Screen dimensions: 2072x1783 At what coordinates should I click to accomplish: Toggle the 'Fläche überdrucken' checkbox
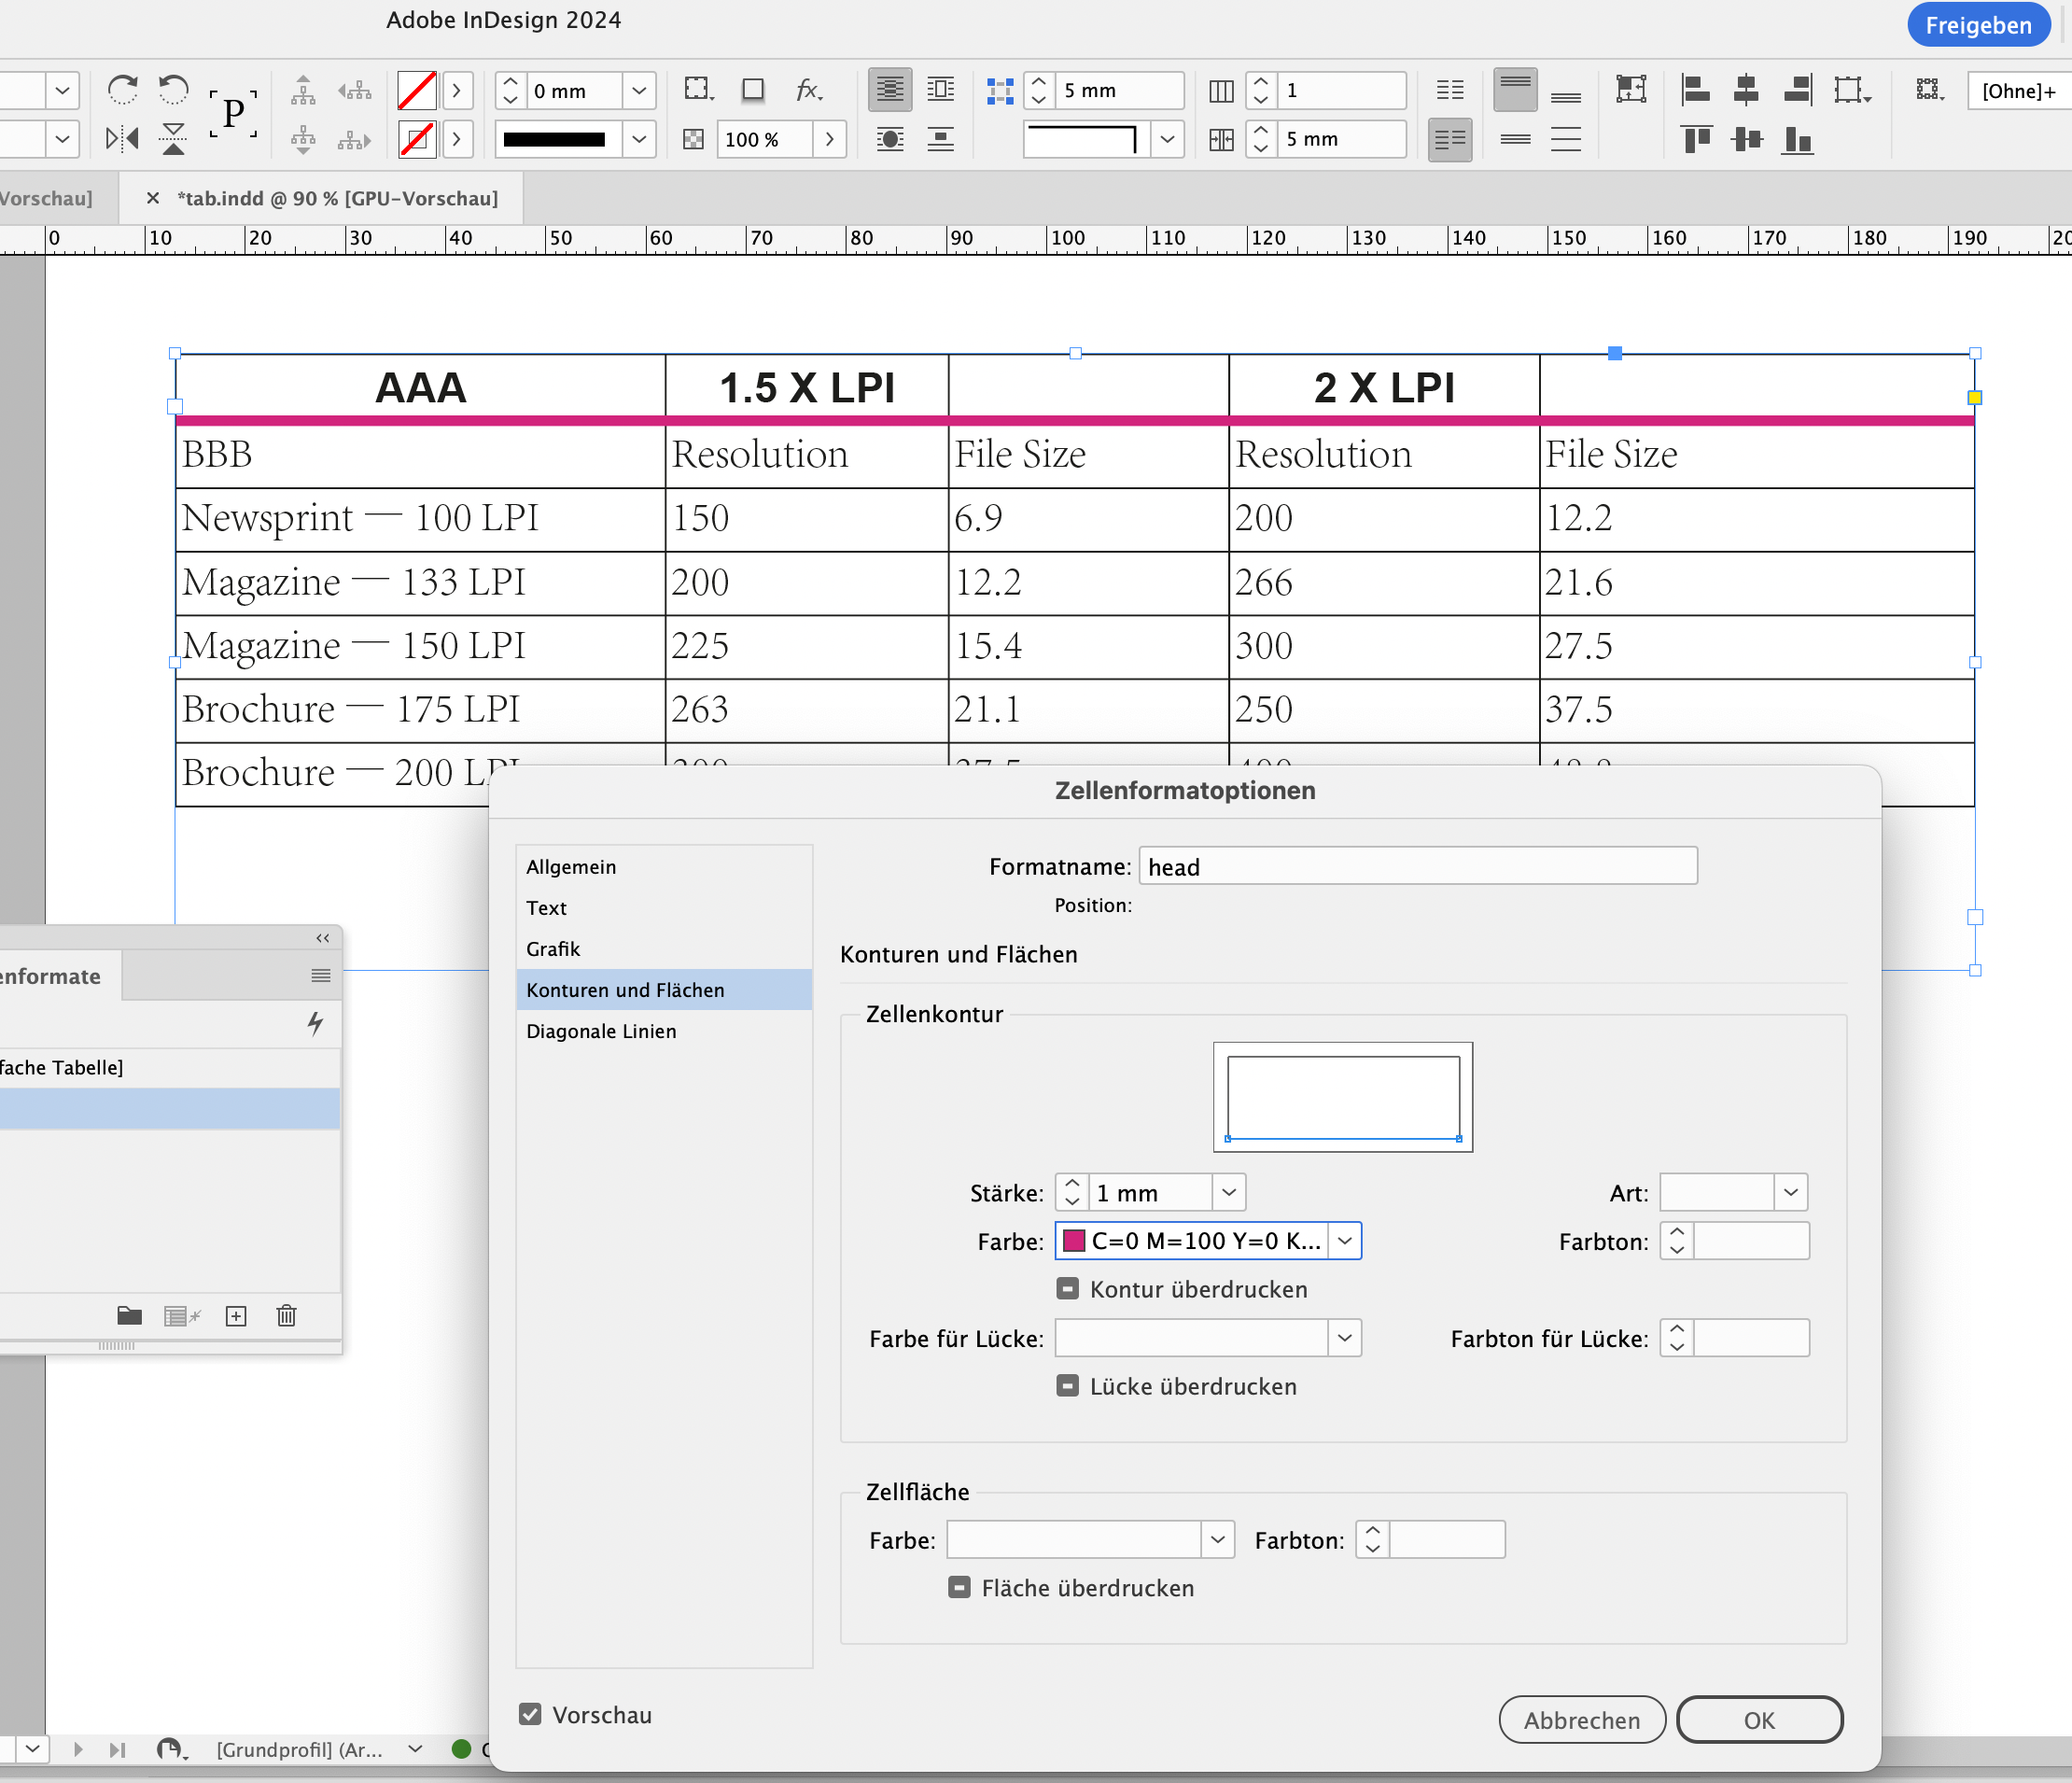pyautogui.click(x=959, y=1588)
